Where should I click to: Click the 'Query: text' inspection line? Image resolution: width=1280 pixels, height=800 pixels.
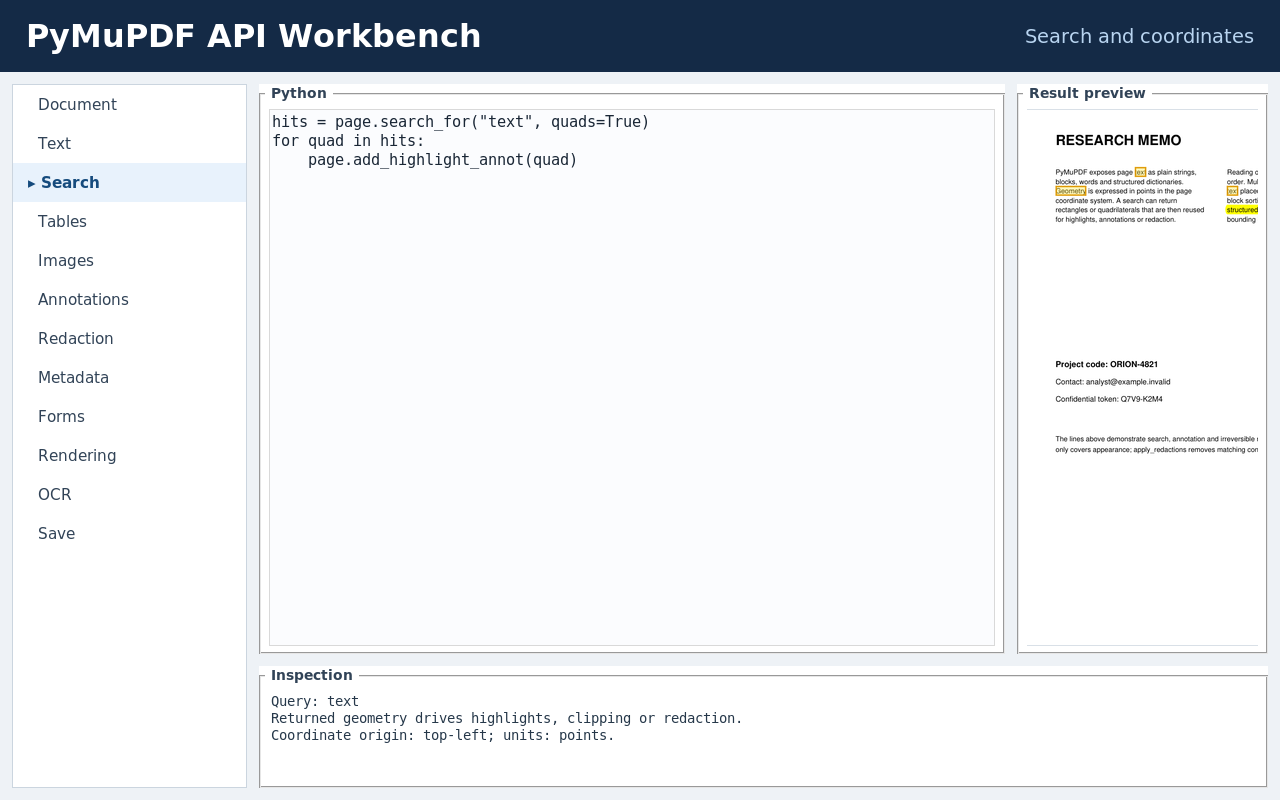click(x=315, y=702)
